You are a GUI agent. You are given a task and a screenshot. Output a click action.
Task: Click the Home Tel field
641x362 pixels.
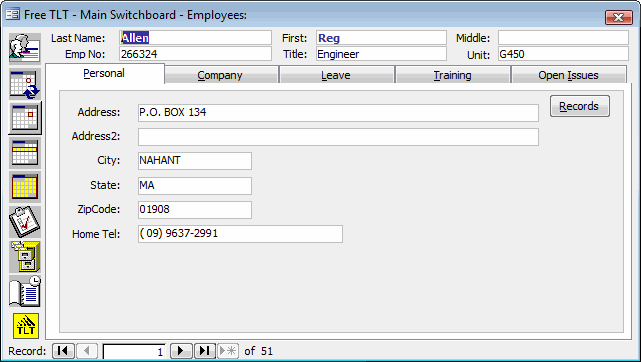pyautogui.click(x=240, y=234)
